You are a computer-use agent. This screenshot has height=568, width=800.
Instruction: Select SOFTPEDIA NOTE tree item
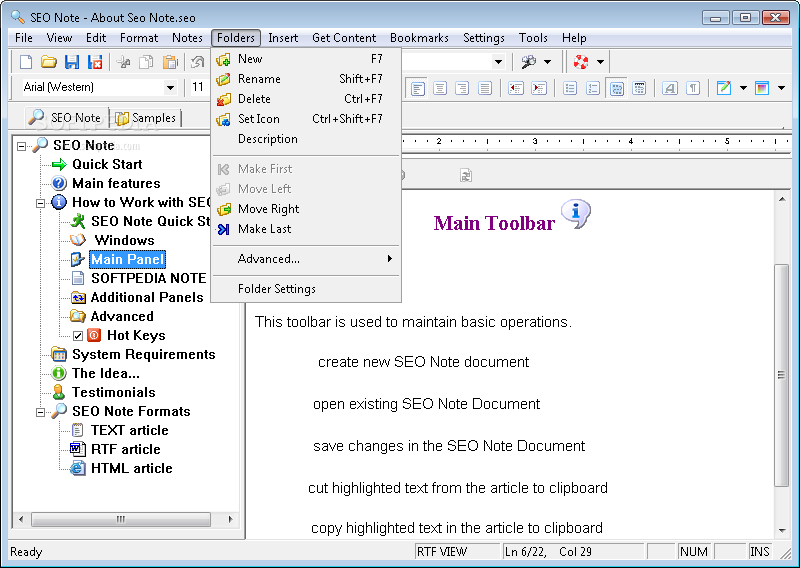[149, 278]
